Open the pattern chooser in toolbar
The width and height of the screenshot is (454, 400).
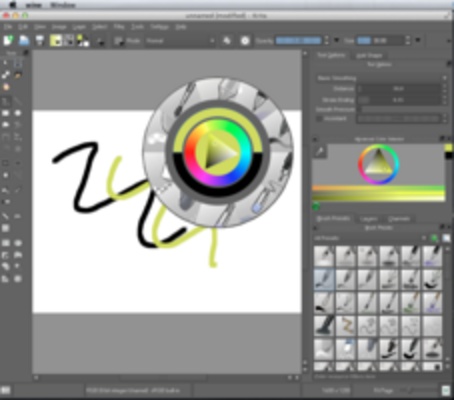click(x=69, y=41)
